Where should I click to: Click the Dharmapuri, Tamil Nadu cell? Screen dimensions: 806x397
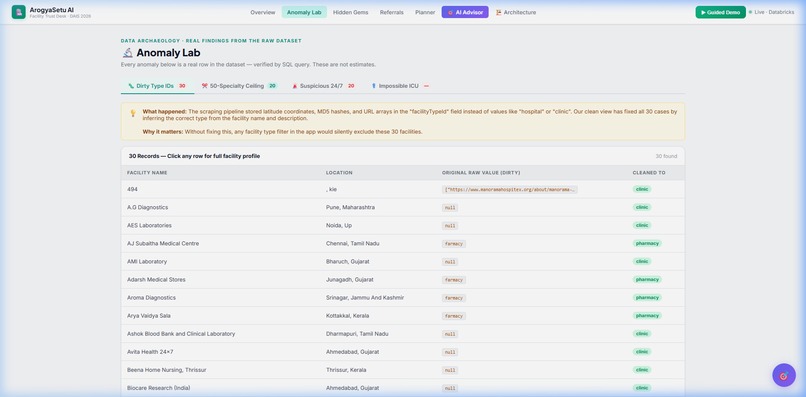[357, 334]
